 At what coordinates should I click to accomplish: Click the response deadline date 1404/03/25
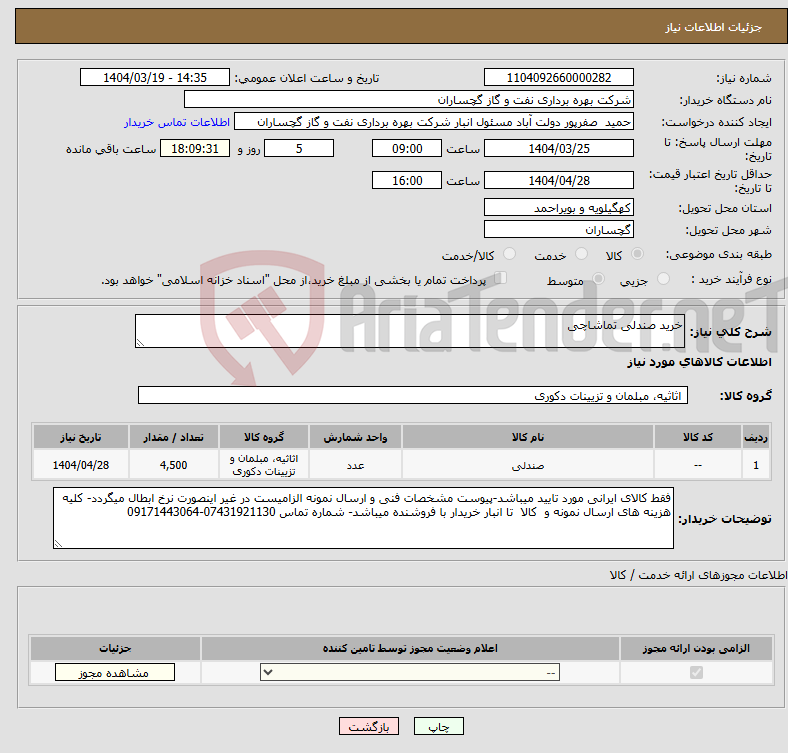click(558, 149)
